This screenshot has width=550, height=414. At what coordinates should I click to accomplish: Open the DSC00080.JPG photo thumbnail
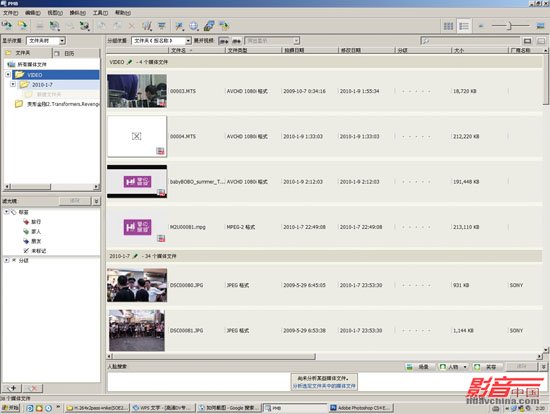[x=137, y=285]
